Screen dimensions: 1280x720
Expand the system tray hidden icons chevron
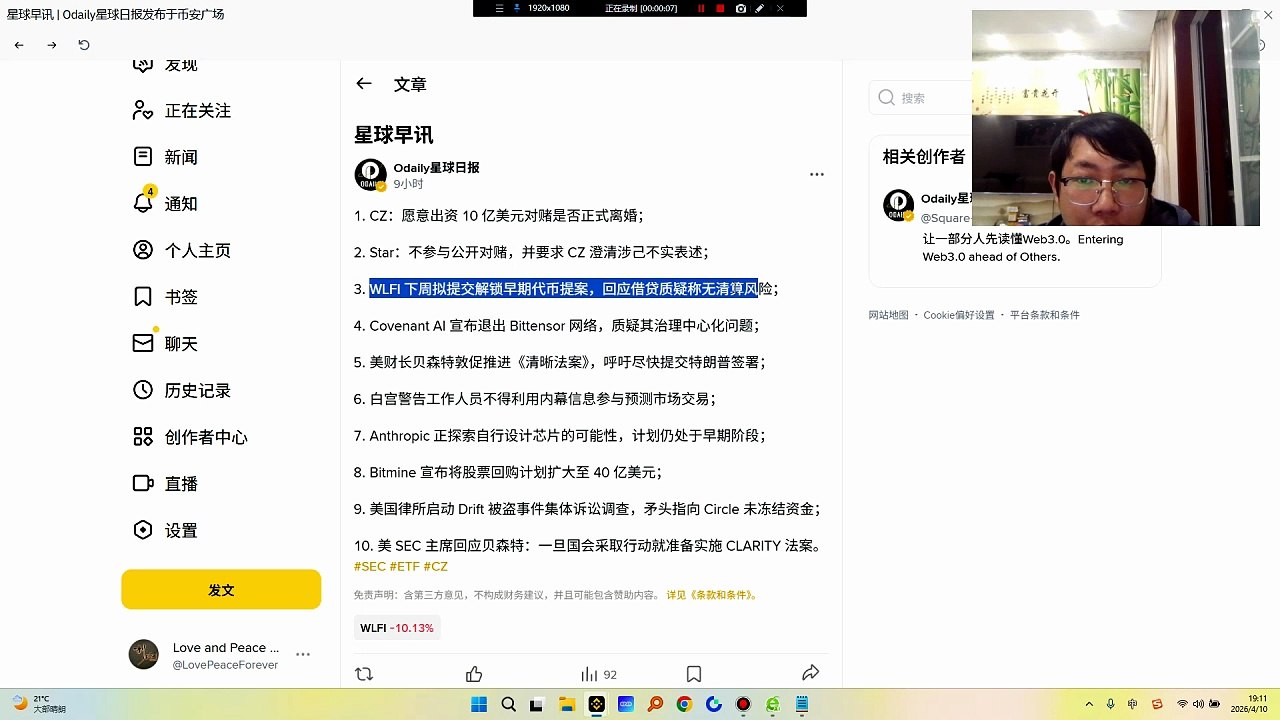click(1089, 705)
